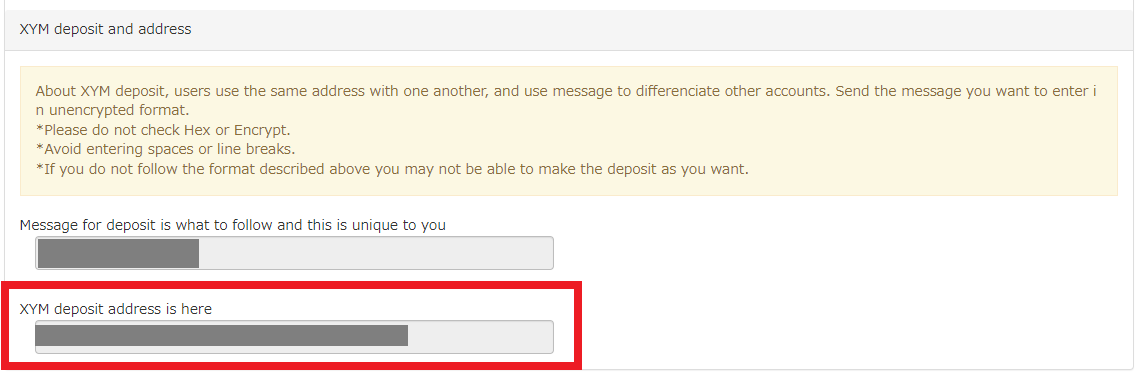
Task: Click the 'If you do not follow' warning line
Action: (x=392, y=170)
